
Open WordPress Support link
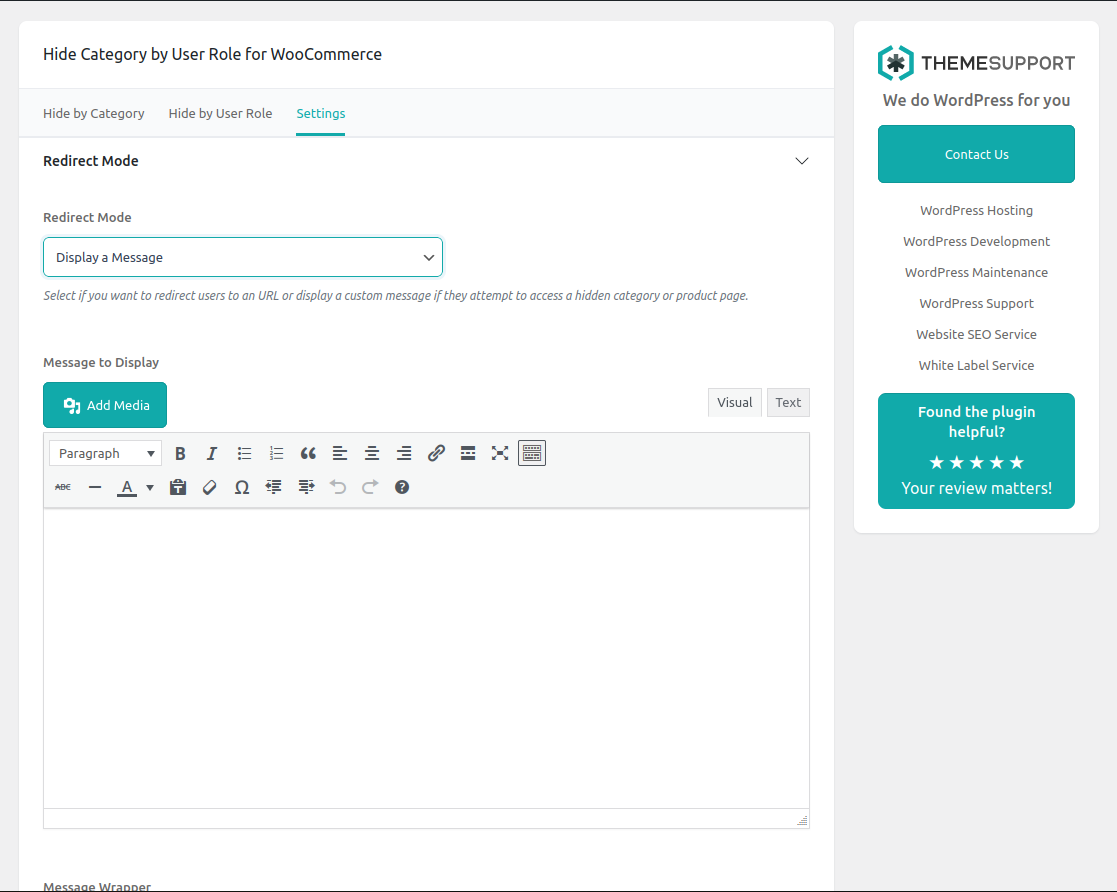click(x=976, y=304)
